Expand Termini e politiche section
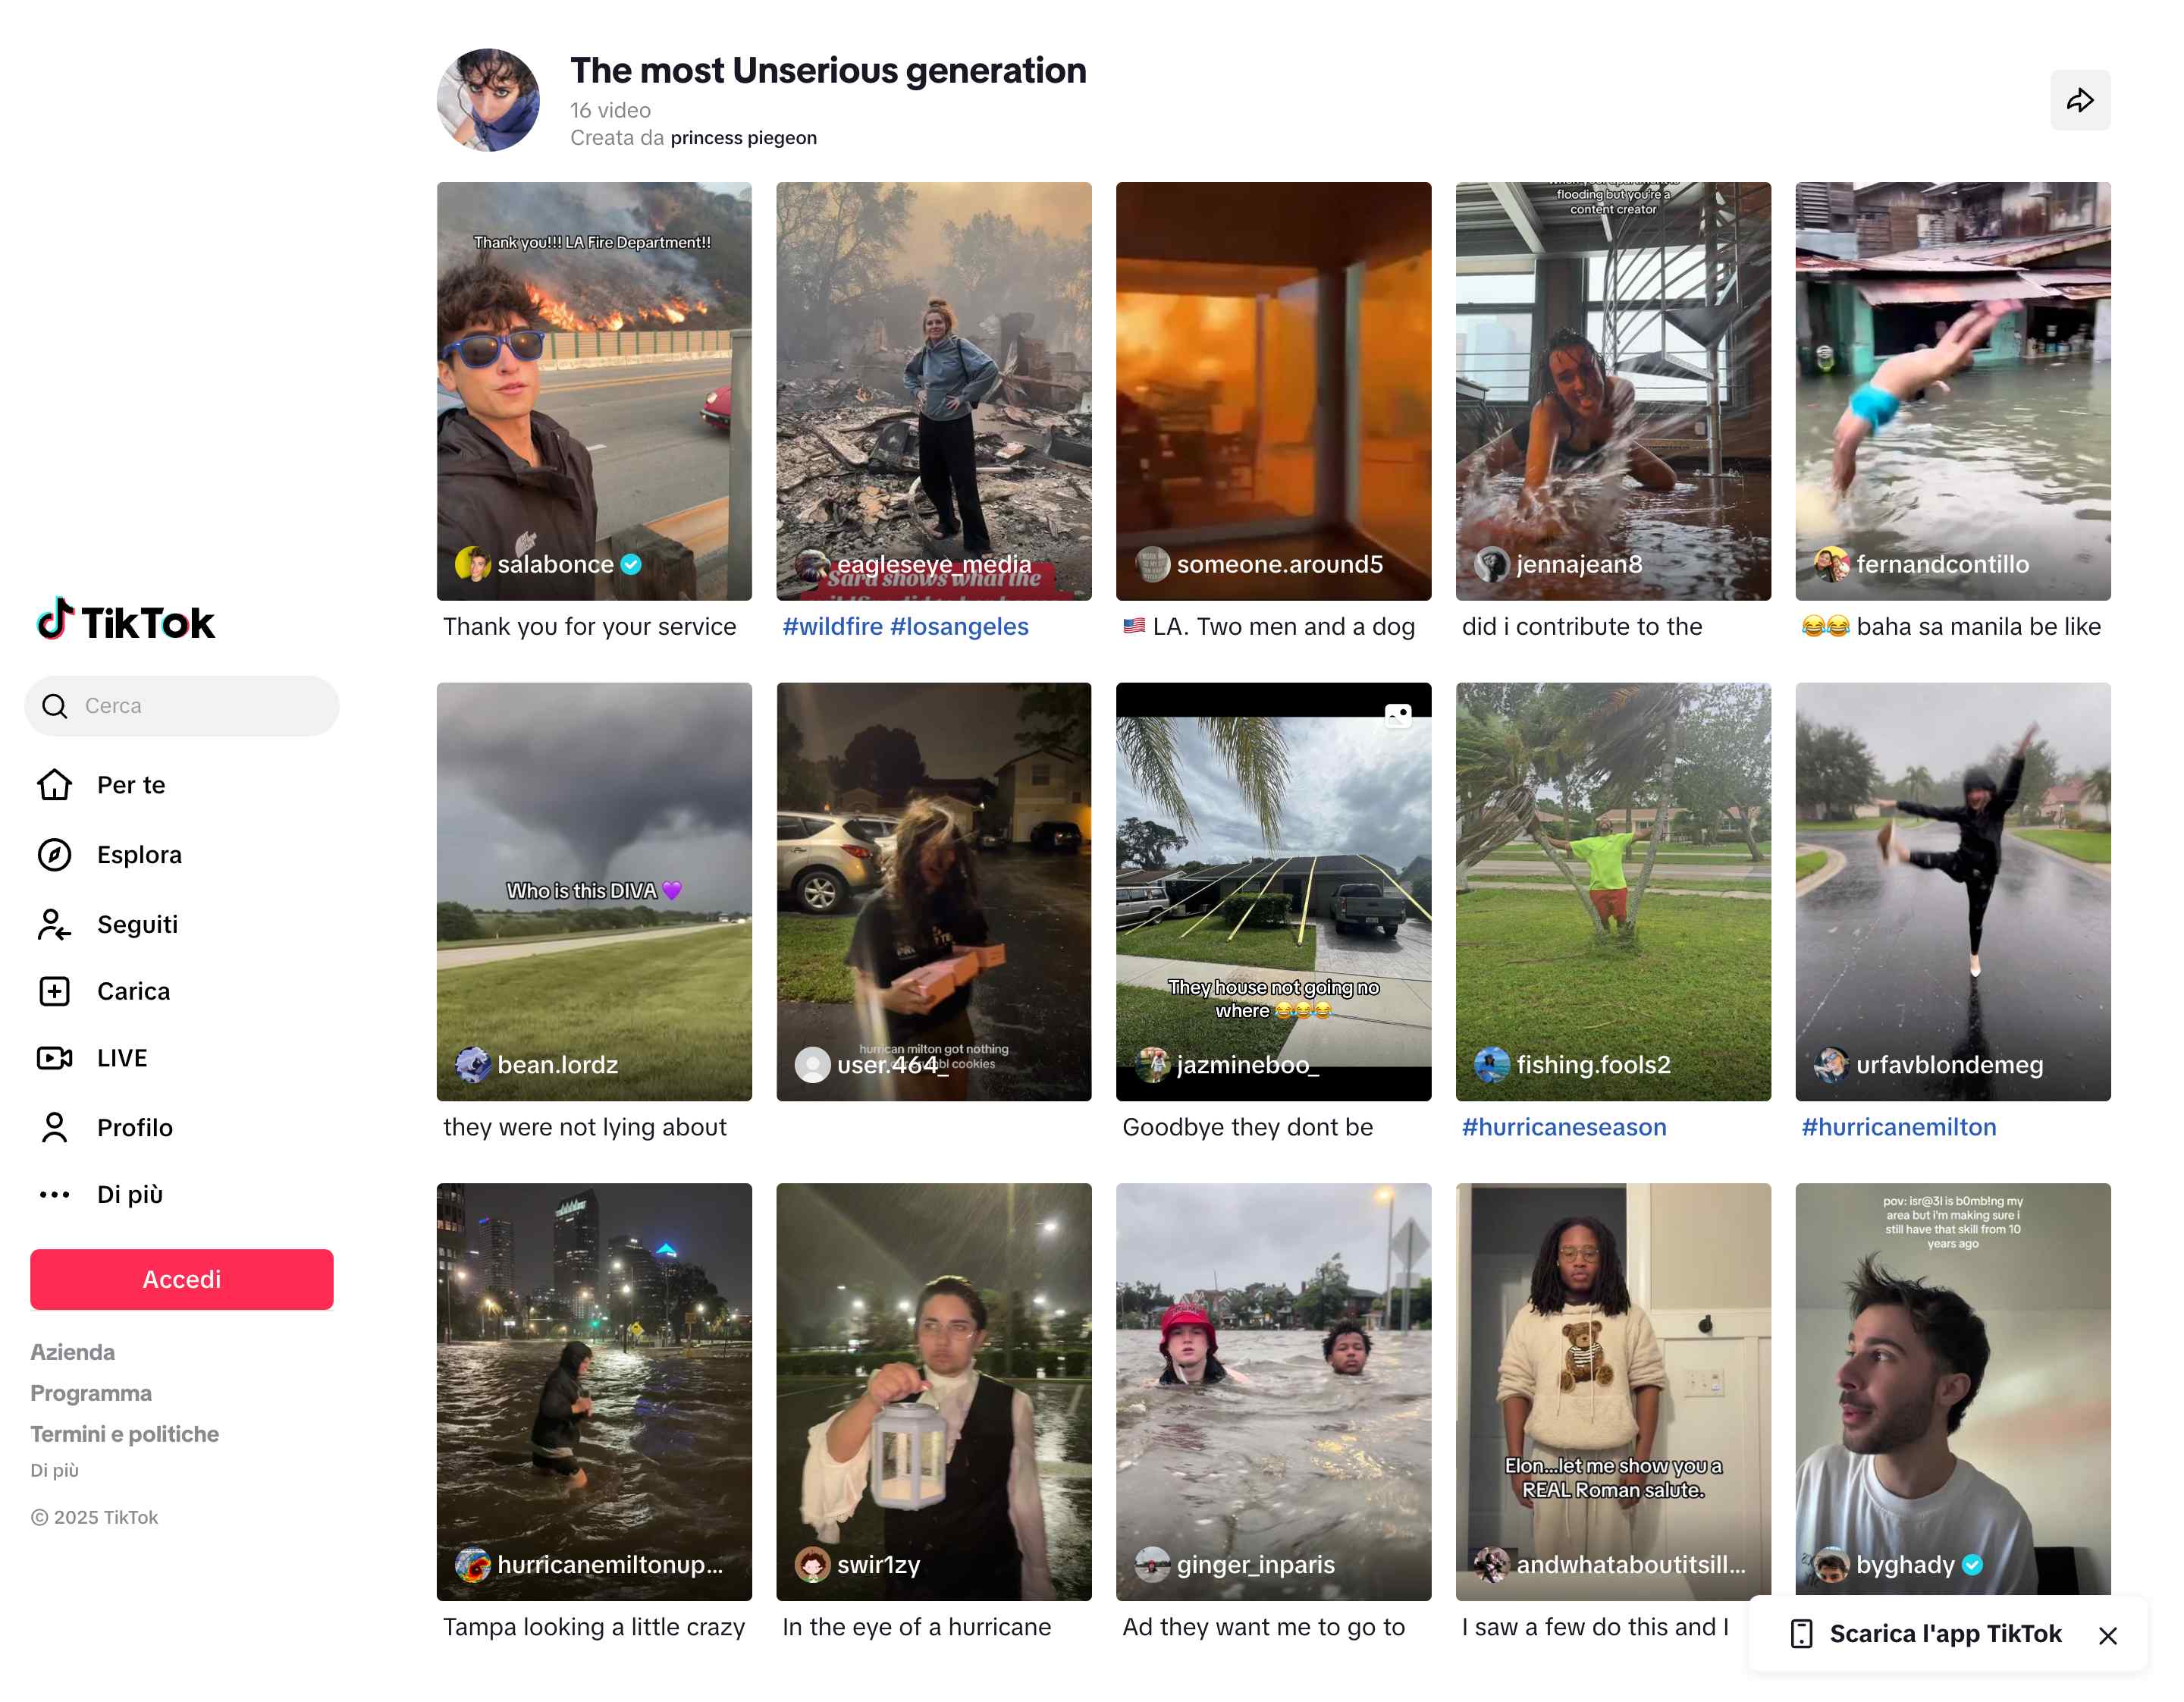The width and height of the screenshot is (2184, 1702). (124, 1434)
